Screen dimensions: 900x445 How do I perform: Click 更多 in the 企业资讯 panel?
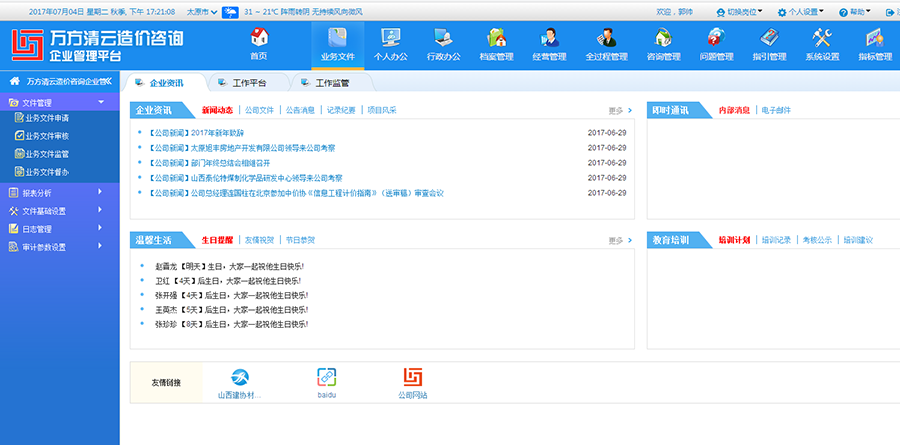(x=619, y=110)
